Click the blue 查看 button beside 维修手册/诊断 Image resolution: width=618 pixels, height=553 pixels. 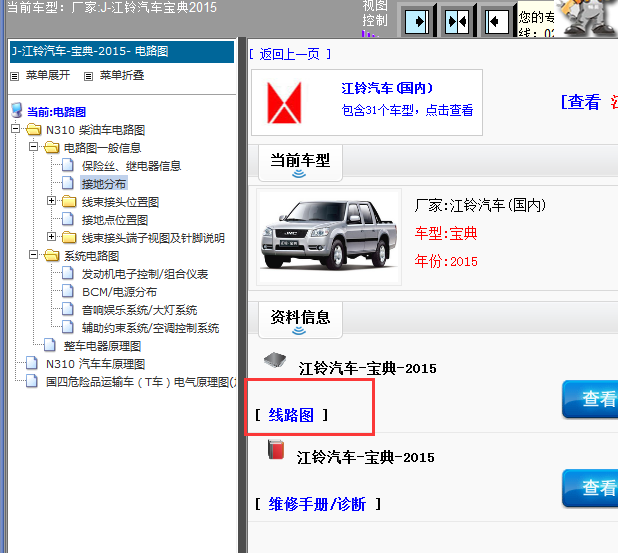590,488
